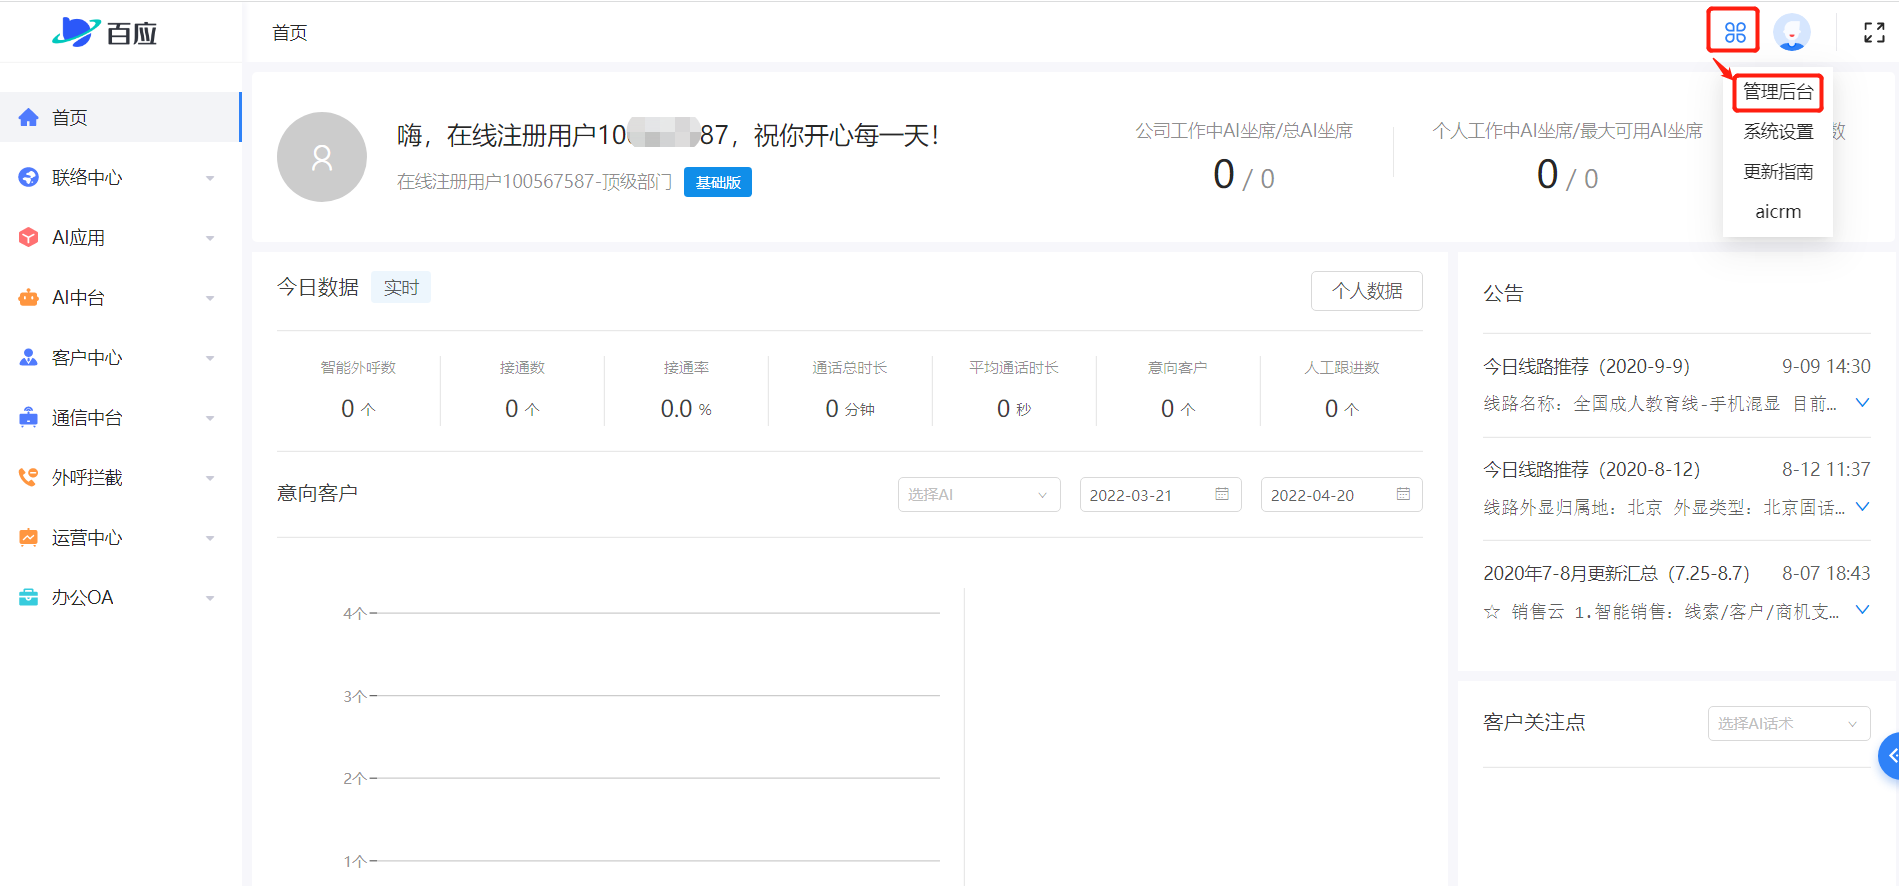Click the blue side panel arrow tab

click(x=1889, y=756)
